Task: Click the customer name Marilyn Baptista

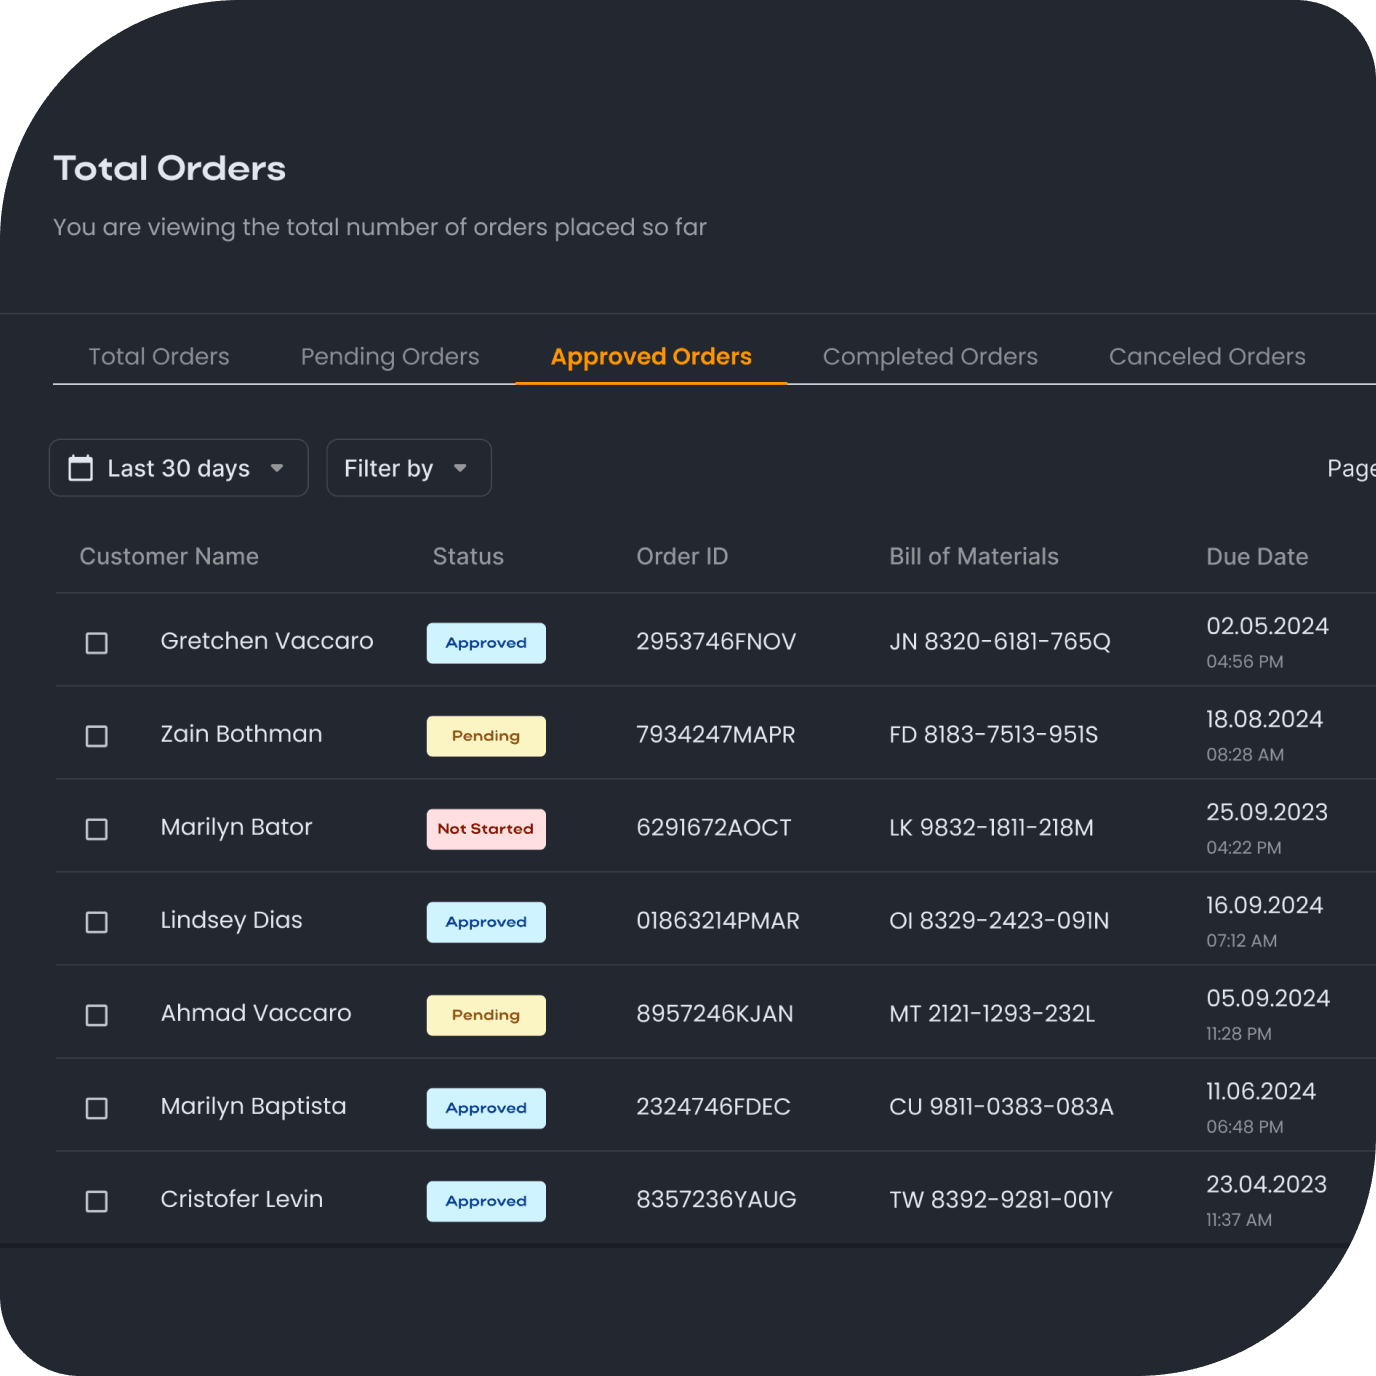Action: pyautogui.click(x=253, y=1106)
